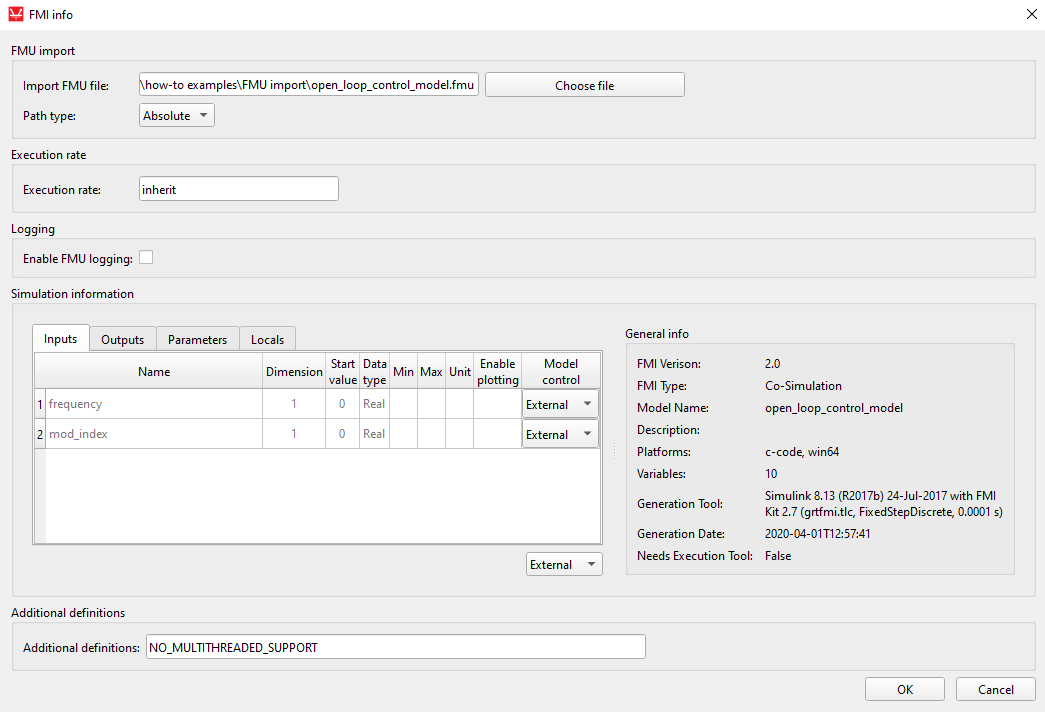Click the Name column header
Screen dimensions: 1045x712
153,372
